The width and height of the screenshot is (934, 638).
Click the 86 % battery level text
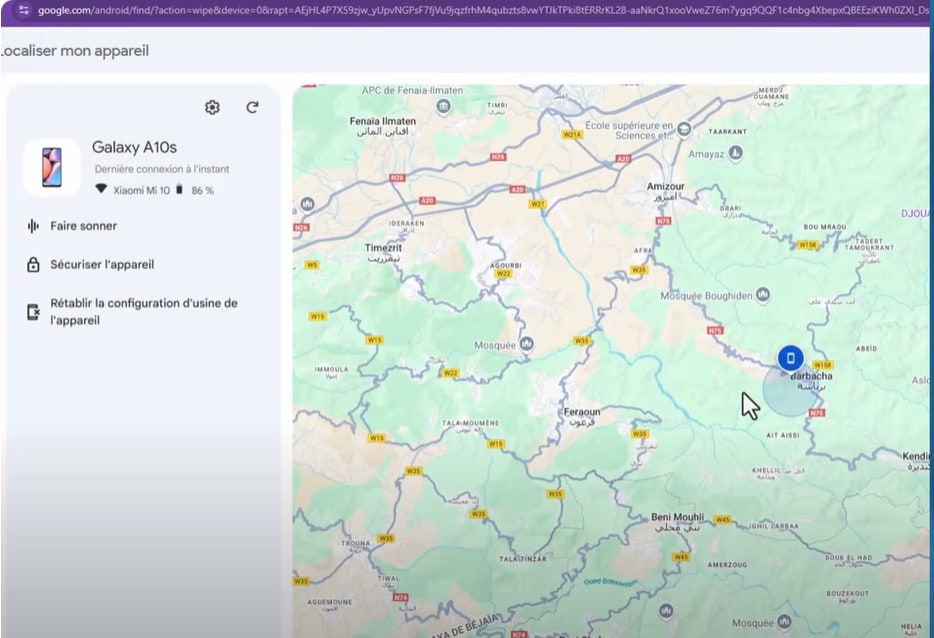[x=203, y=191]
